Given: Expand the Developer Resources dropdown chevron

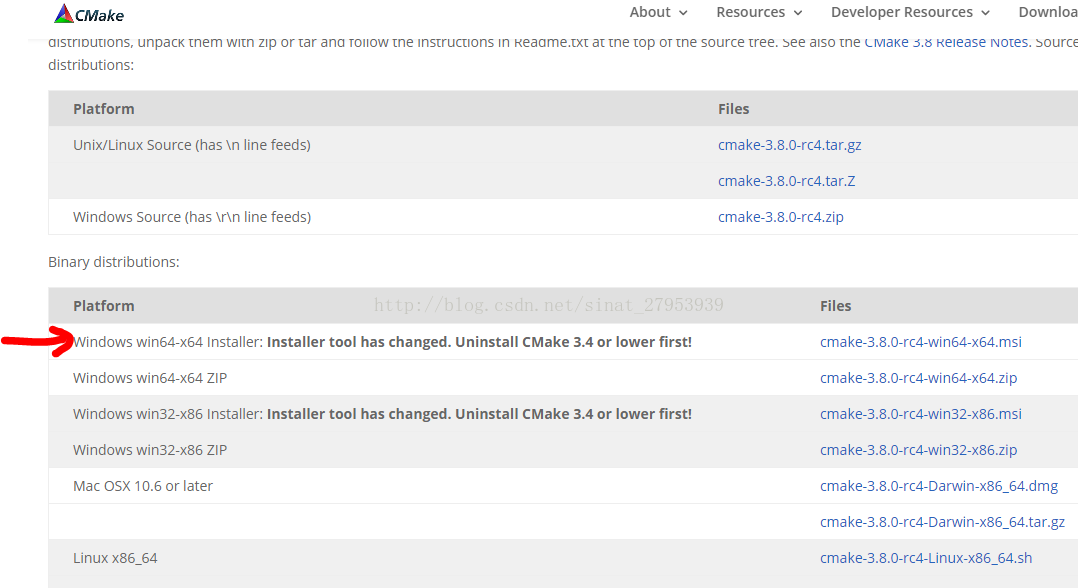Looking at the screenshot, I should [x=986, y=13].
